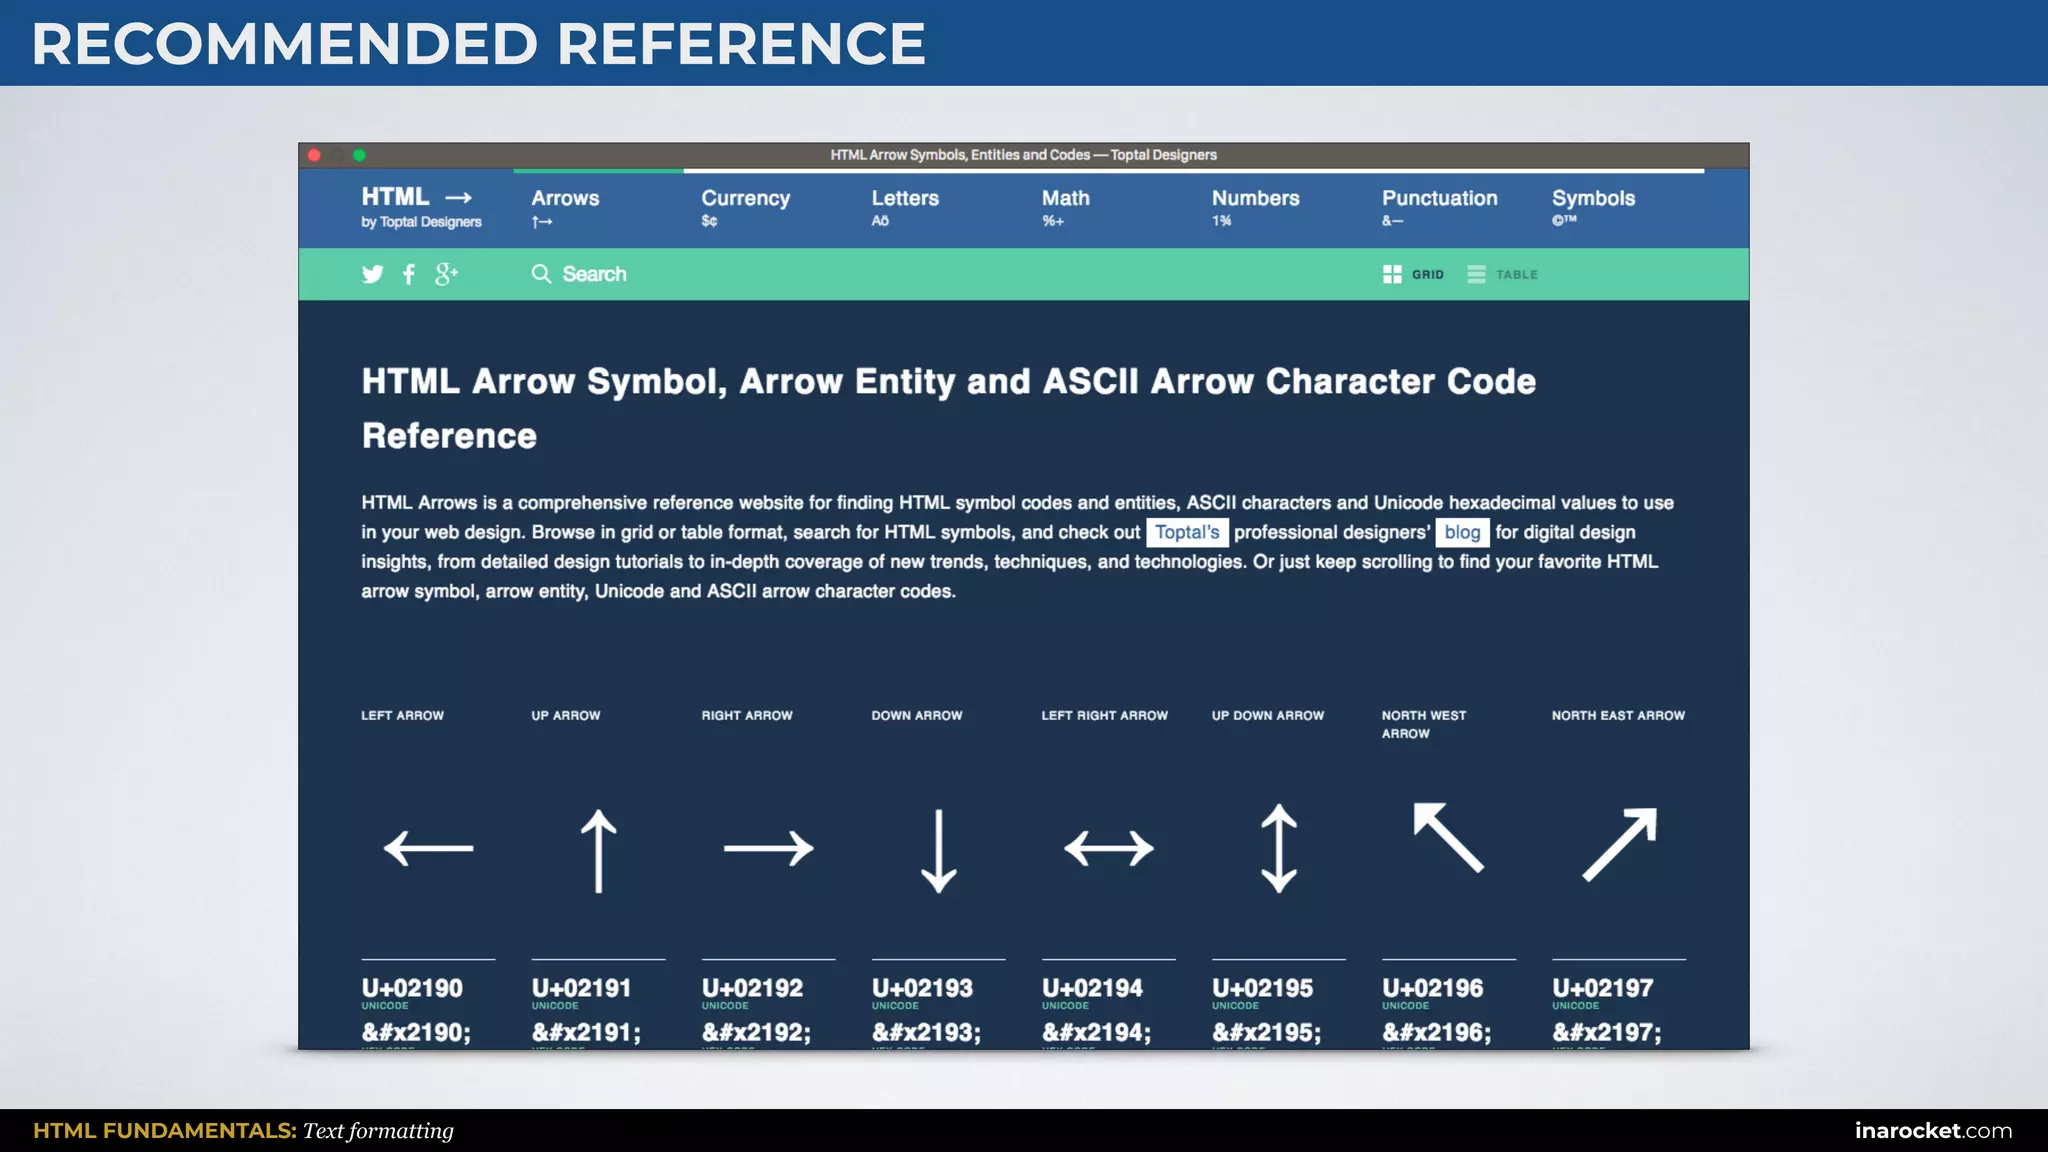Open the blog link
The image size is (2048, 1152).
(x=1462, y=532)
